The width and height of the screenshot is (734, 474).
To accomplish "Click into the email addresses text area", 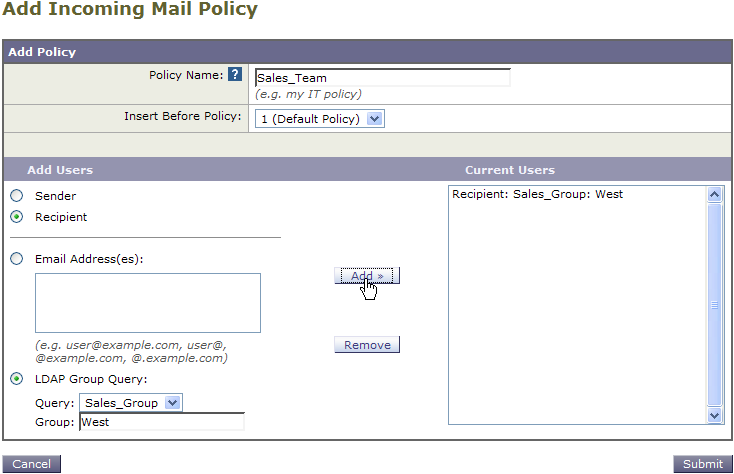I will 148,303.
